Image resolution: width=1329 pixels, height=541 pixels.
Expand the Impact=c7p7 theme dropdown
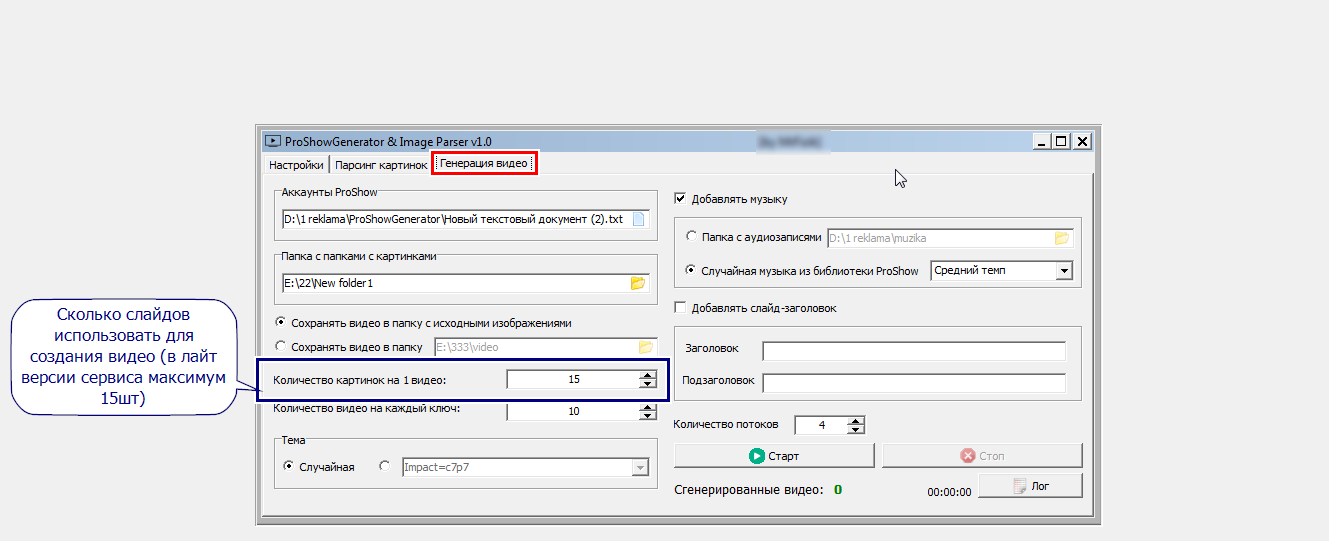tap(640, 467)
